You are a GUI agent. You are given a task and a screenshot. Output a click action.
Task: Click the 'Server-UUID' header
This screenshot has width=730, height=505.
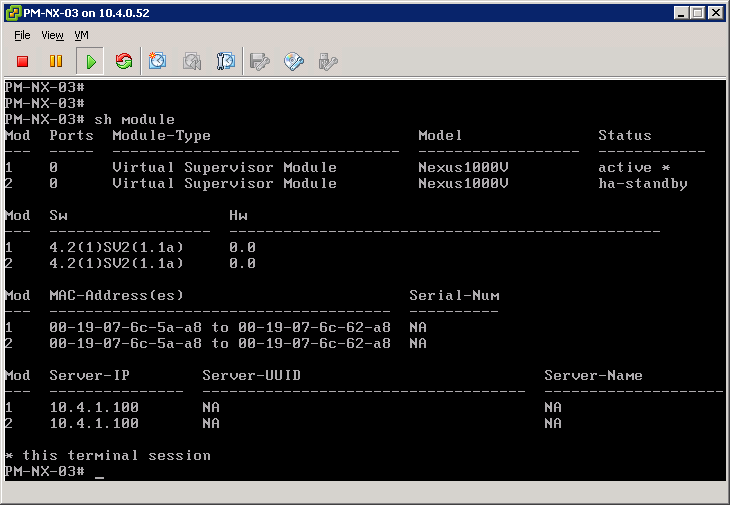251,376
